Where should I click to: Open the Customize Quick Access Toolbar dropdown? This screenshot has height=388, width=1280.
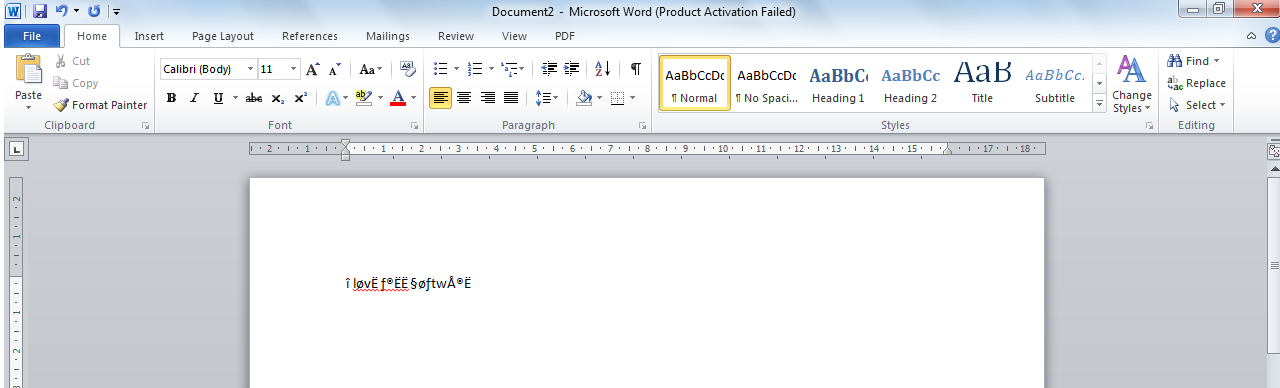pyautogui.click(x=116, y=11)
